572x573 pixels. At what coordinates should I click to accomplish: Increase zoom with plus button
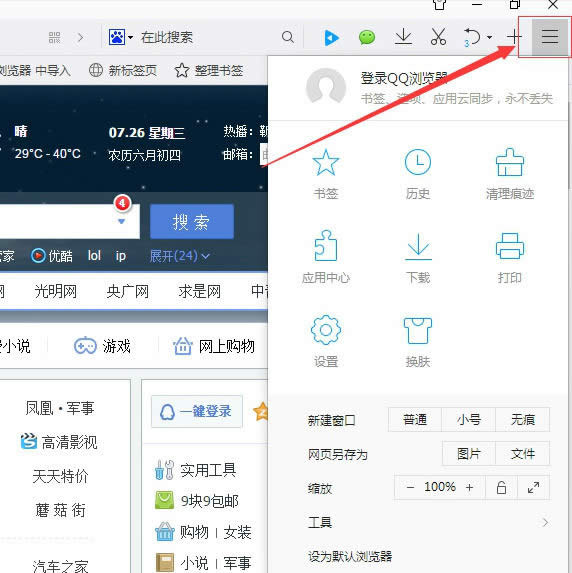click(x=469, y=487)
